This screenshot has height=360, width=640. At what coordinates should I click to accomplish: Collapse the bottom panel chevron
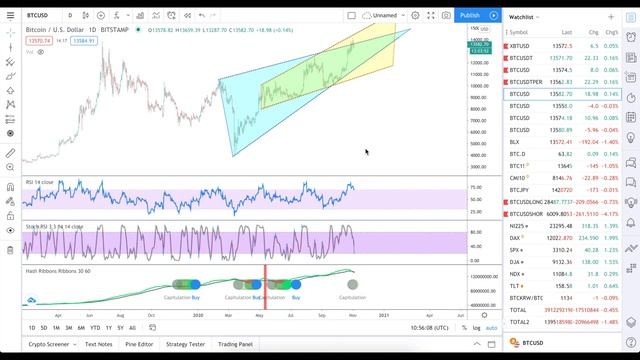[477, 344]
